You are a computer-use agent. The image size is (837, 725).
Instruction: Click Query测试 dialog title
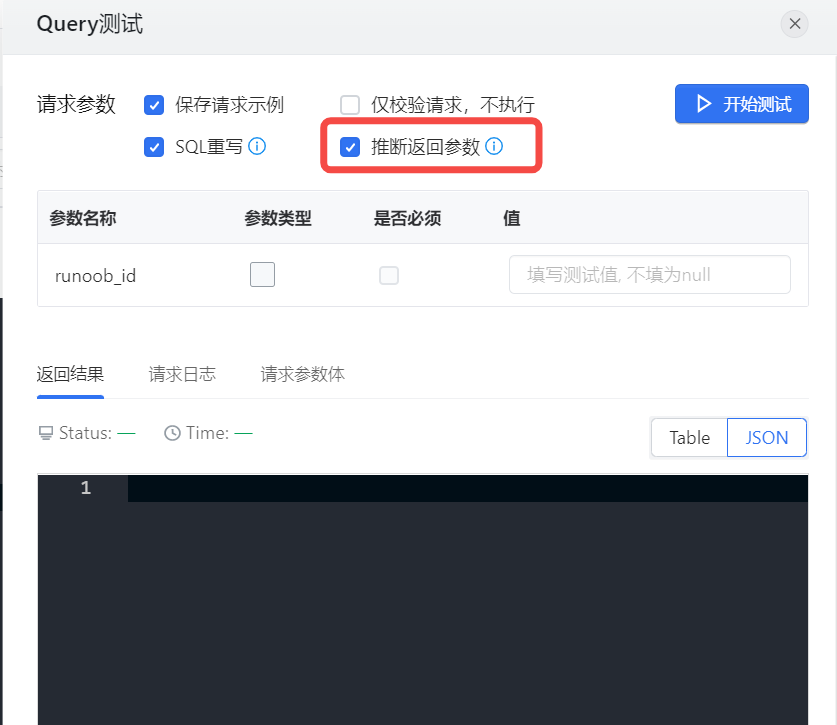pos(90,24)
